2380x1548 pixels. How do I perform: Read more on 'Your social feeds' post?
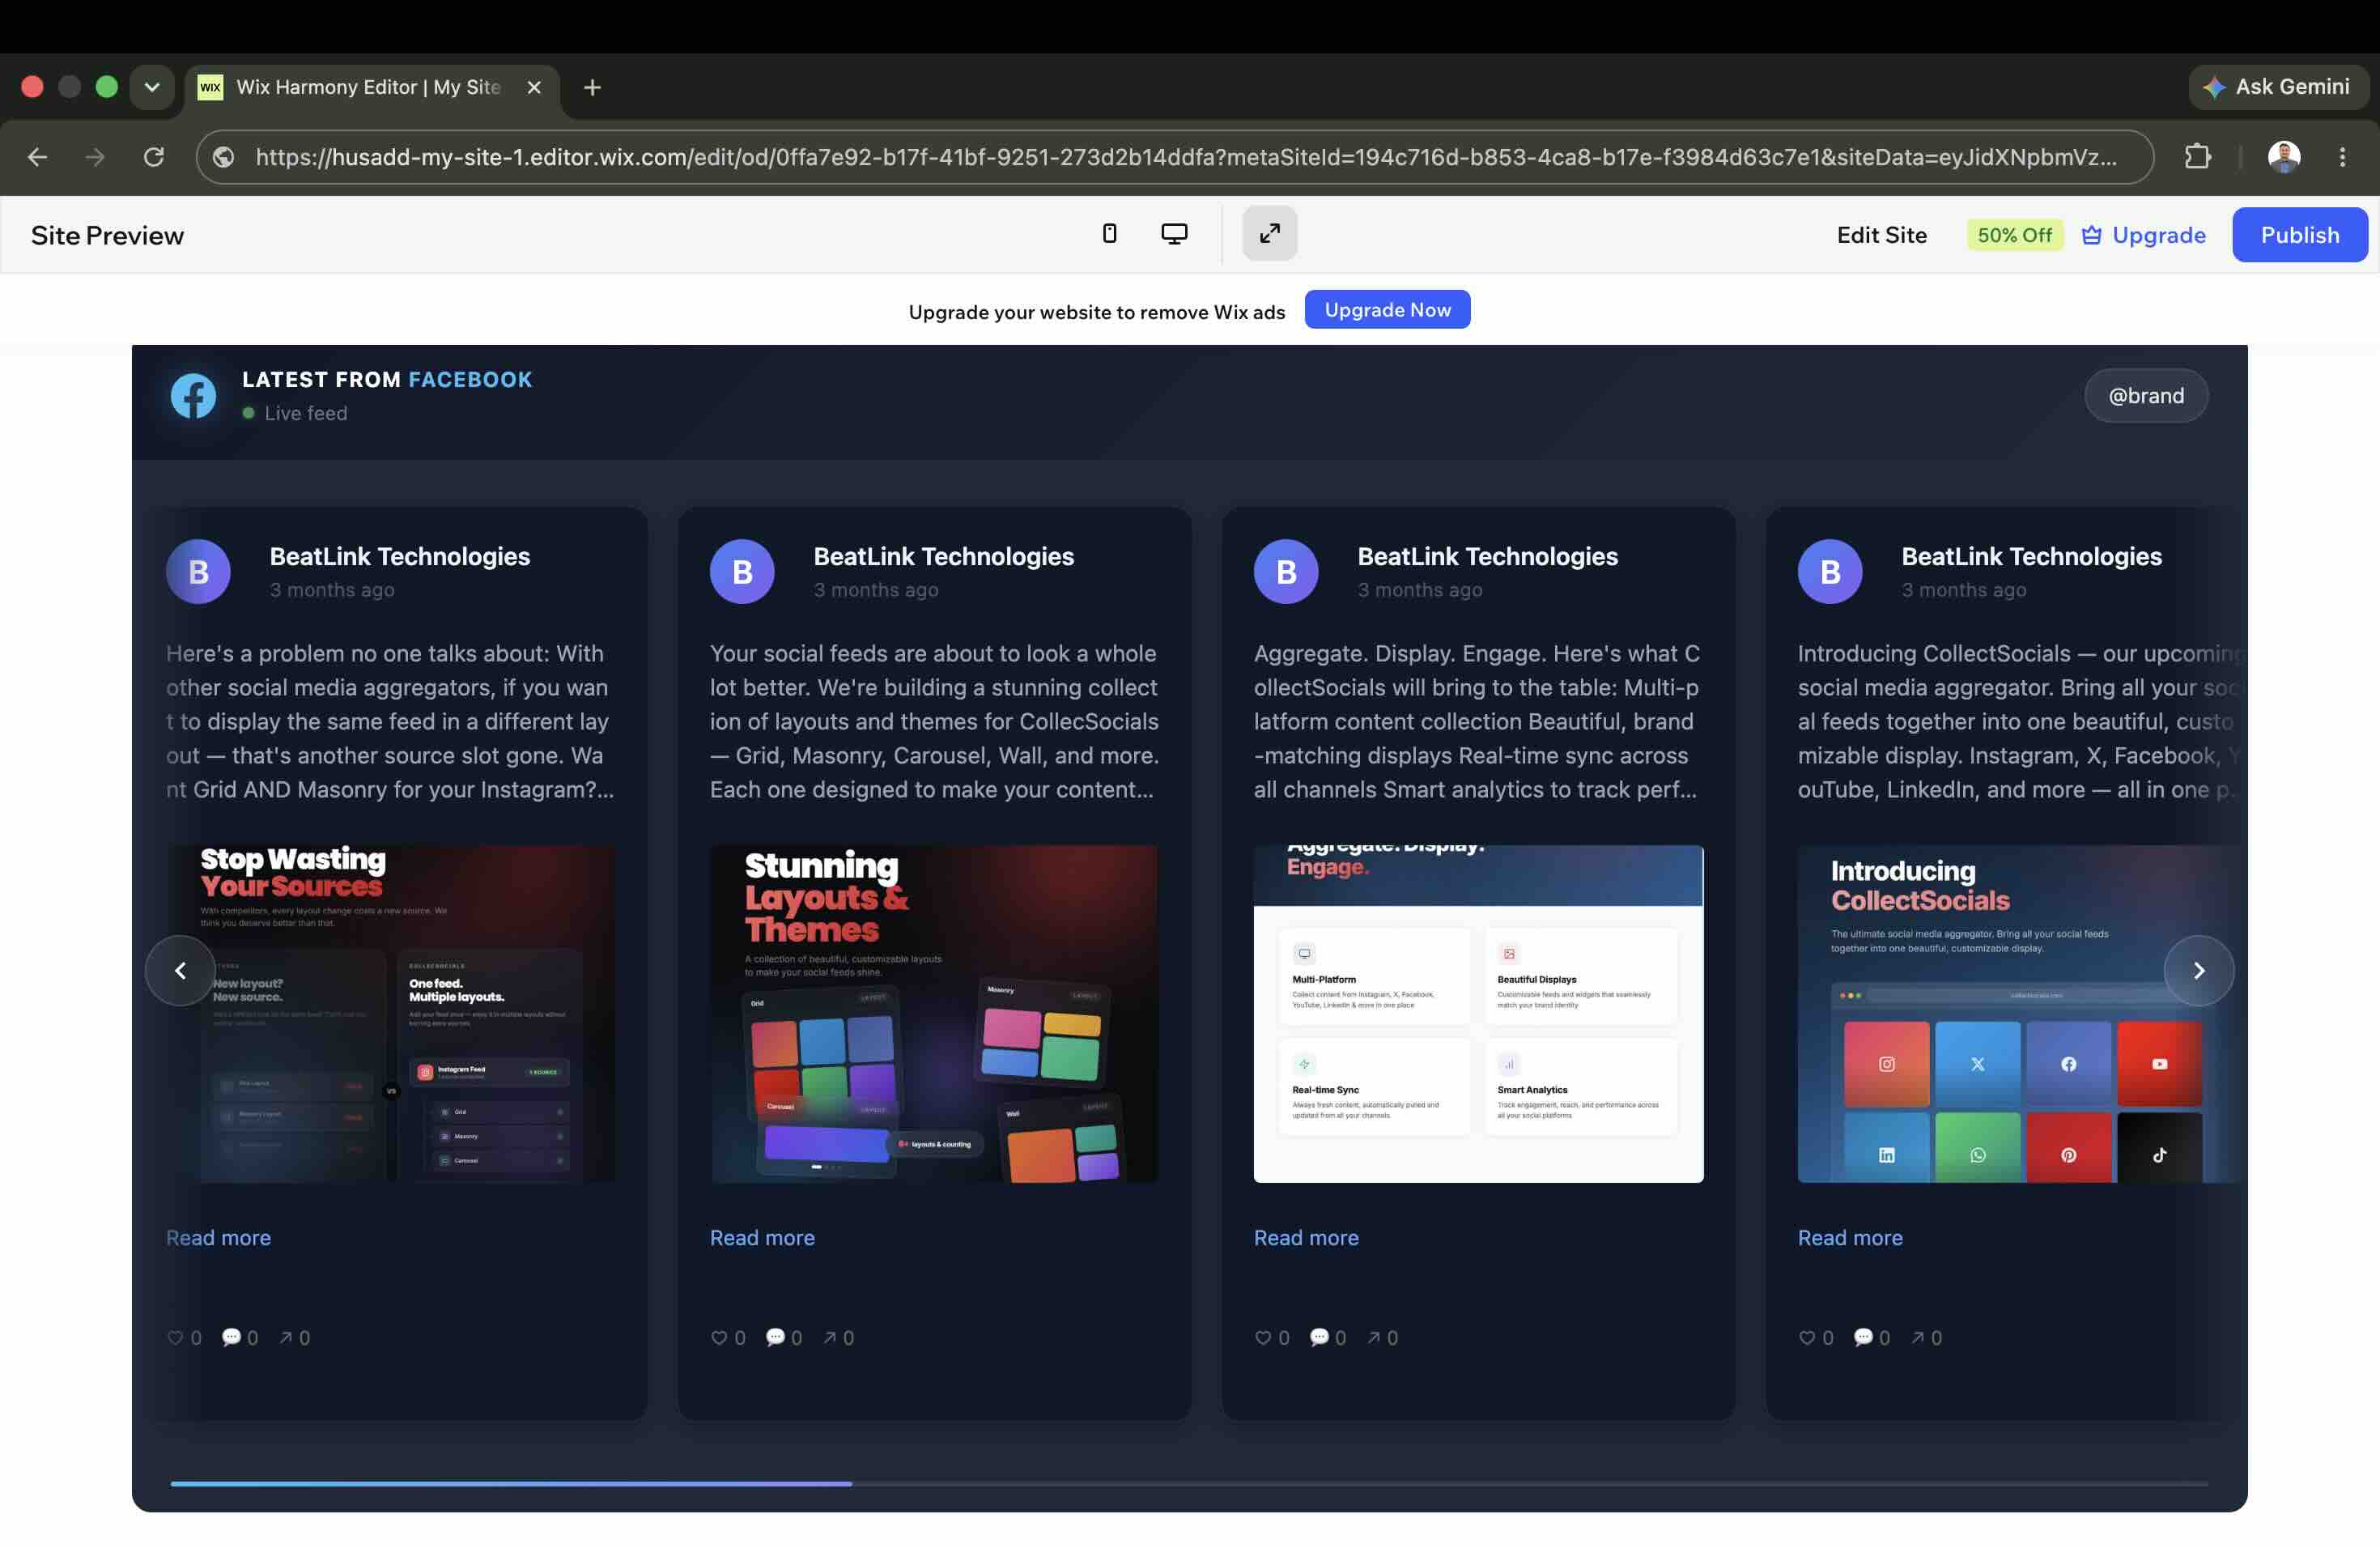click(762, 1238)
